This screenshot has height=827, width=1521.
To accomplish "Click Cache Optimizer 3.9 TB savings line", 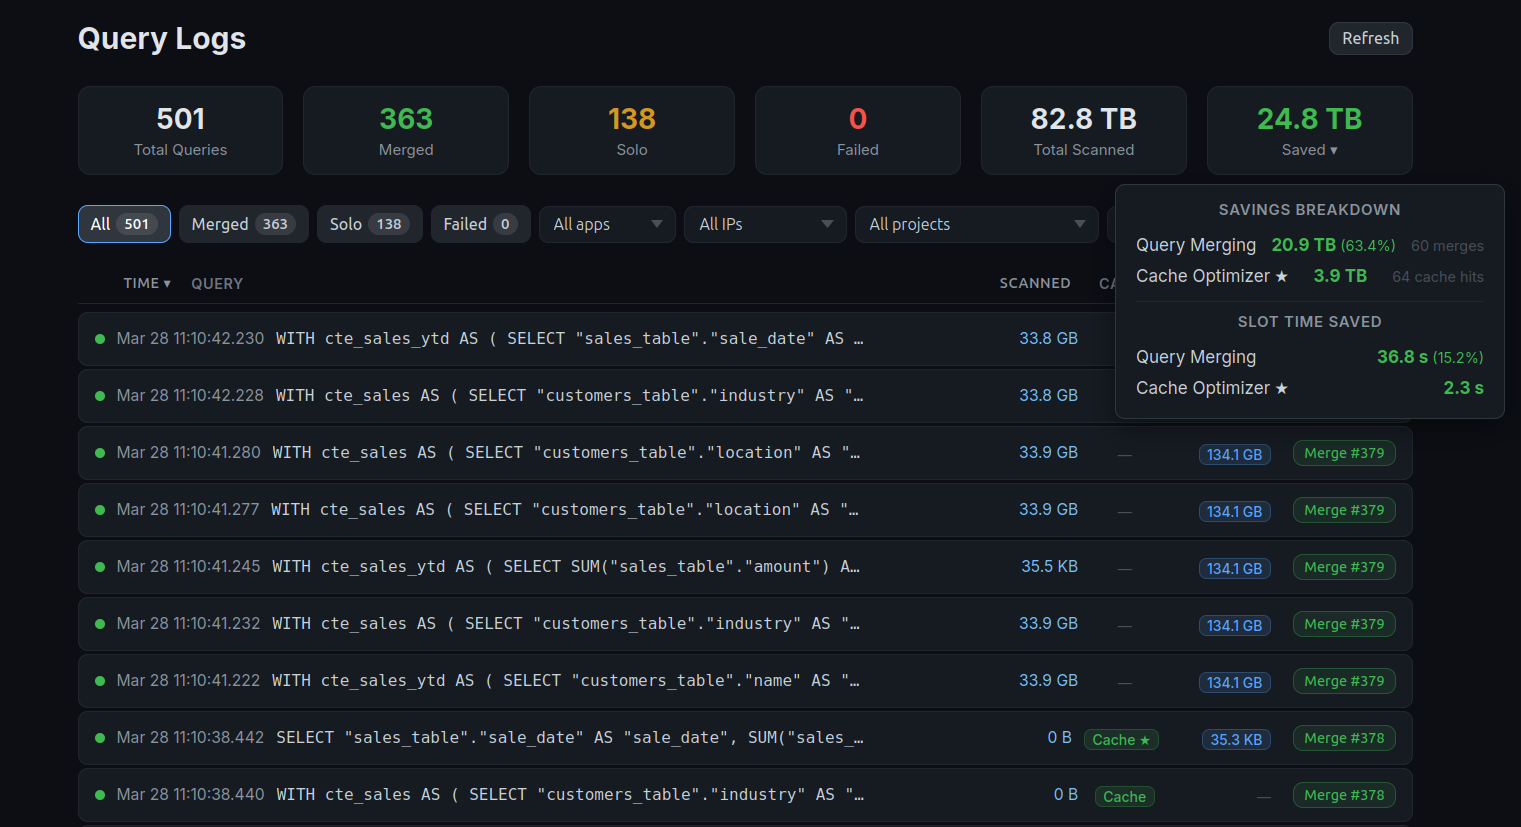I will pyautogui.click(x=1310, y=276).
